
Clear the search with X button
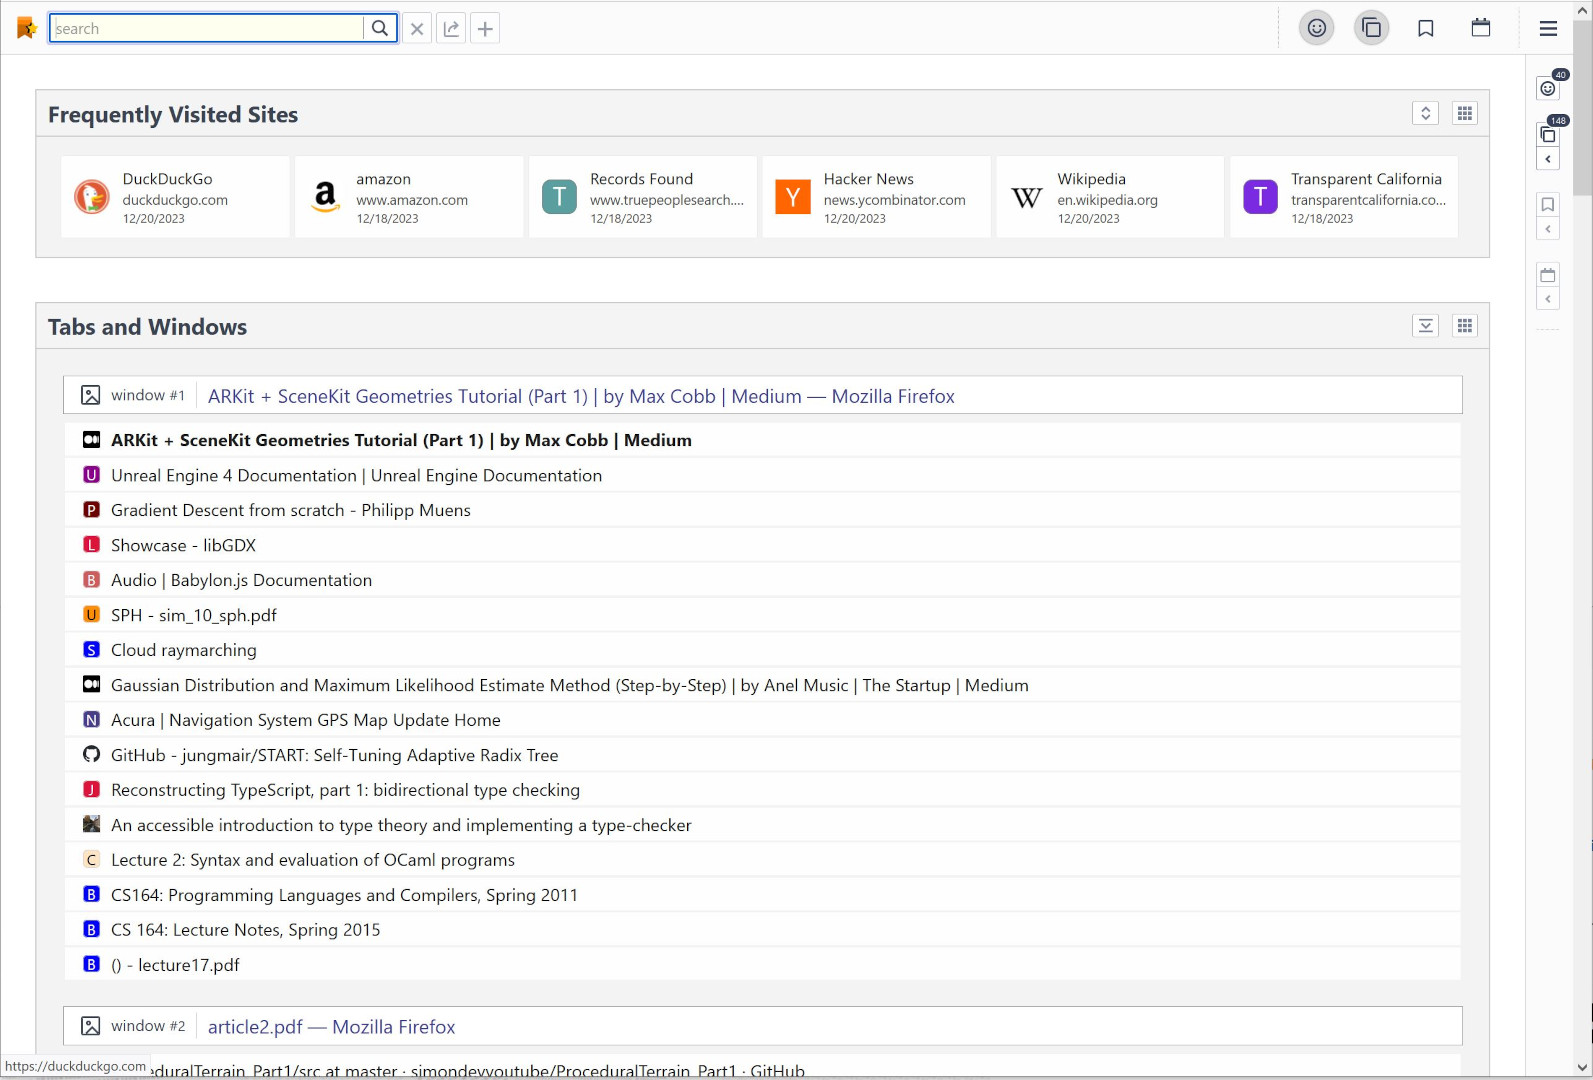pos(417,29)
